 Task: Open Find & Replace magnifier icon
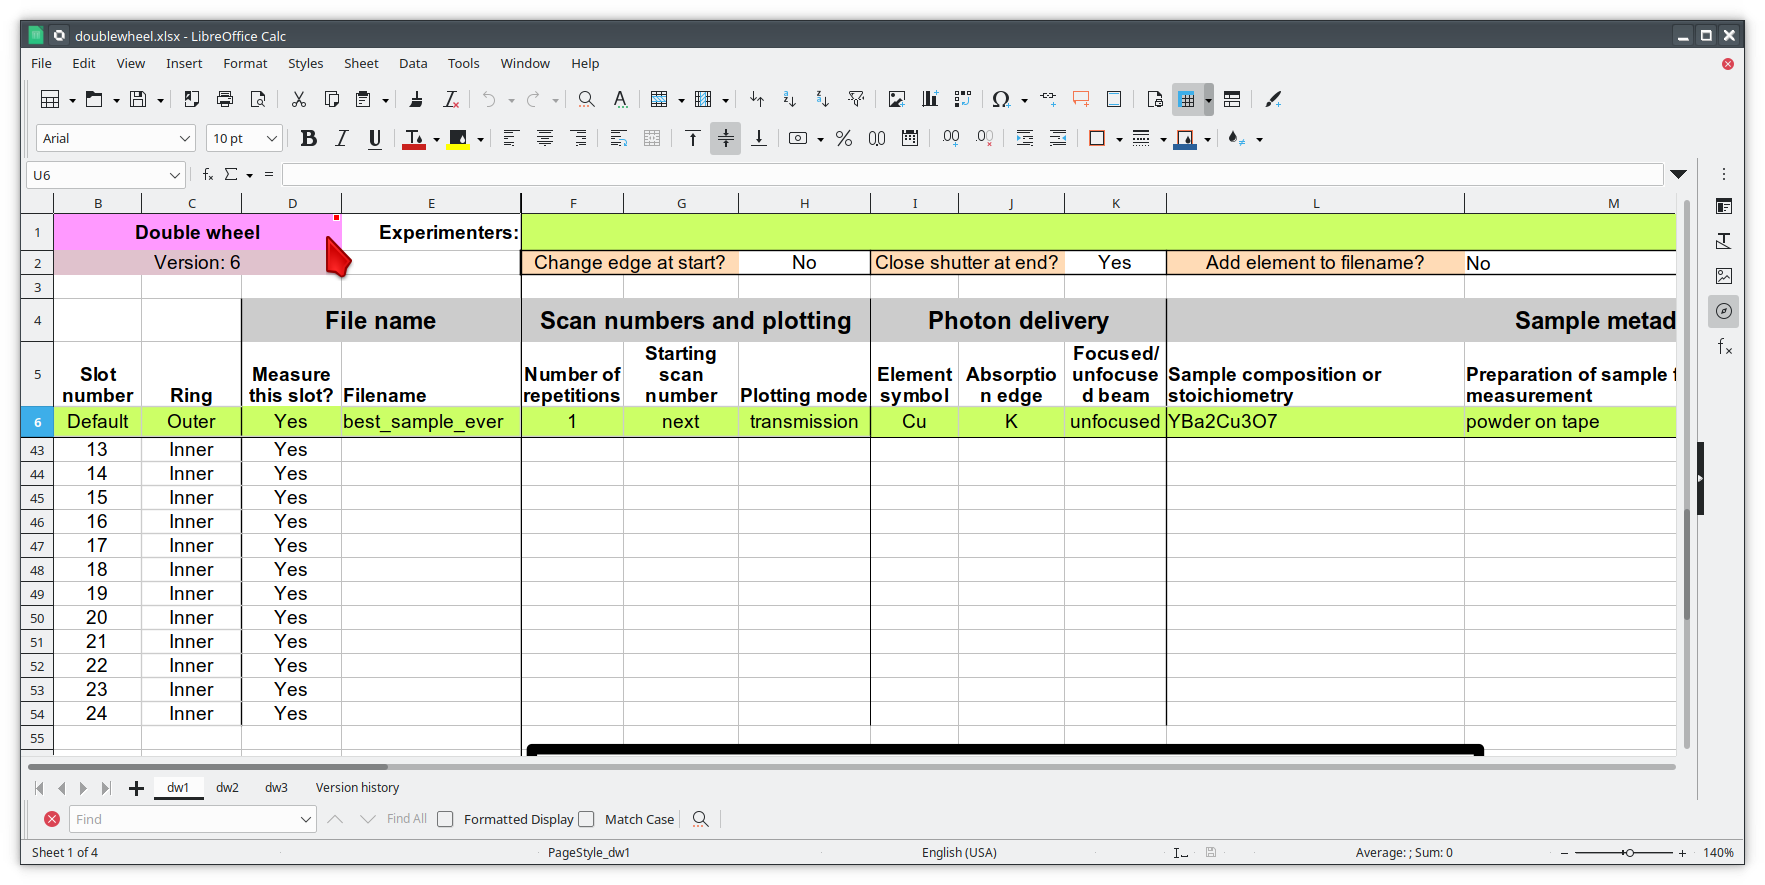click(x=587, y=99)
